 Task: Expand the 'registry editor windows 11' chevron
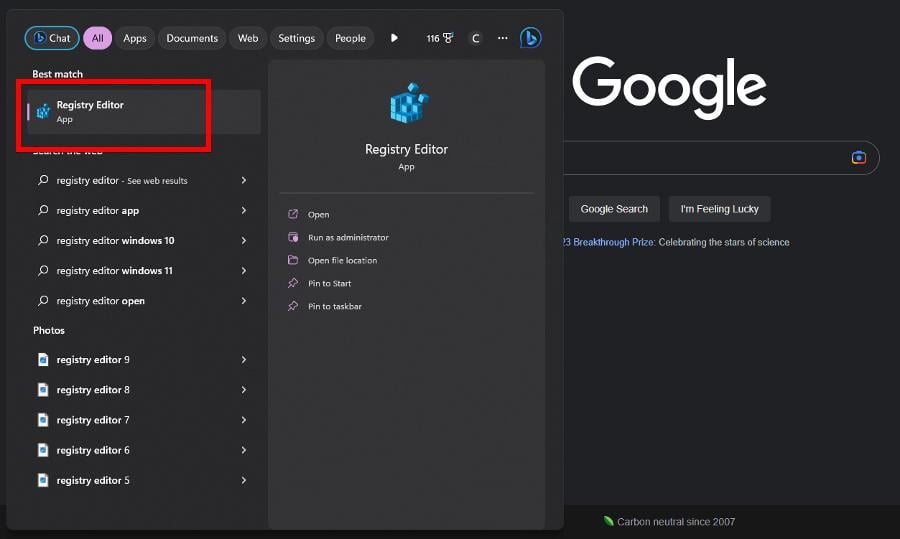(x=244, y=271)
